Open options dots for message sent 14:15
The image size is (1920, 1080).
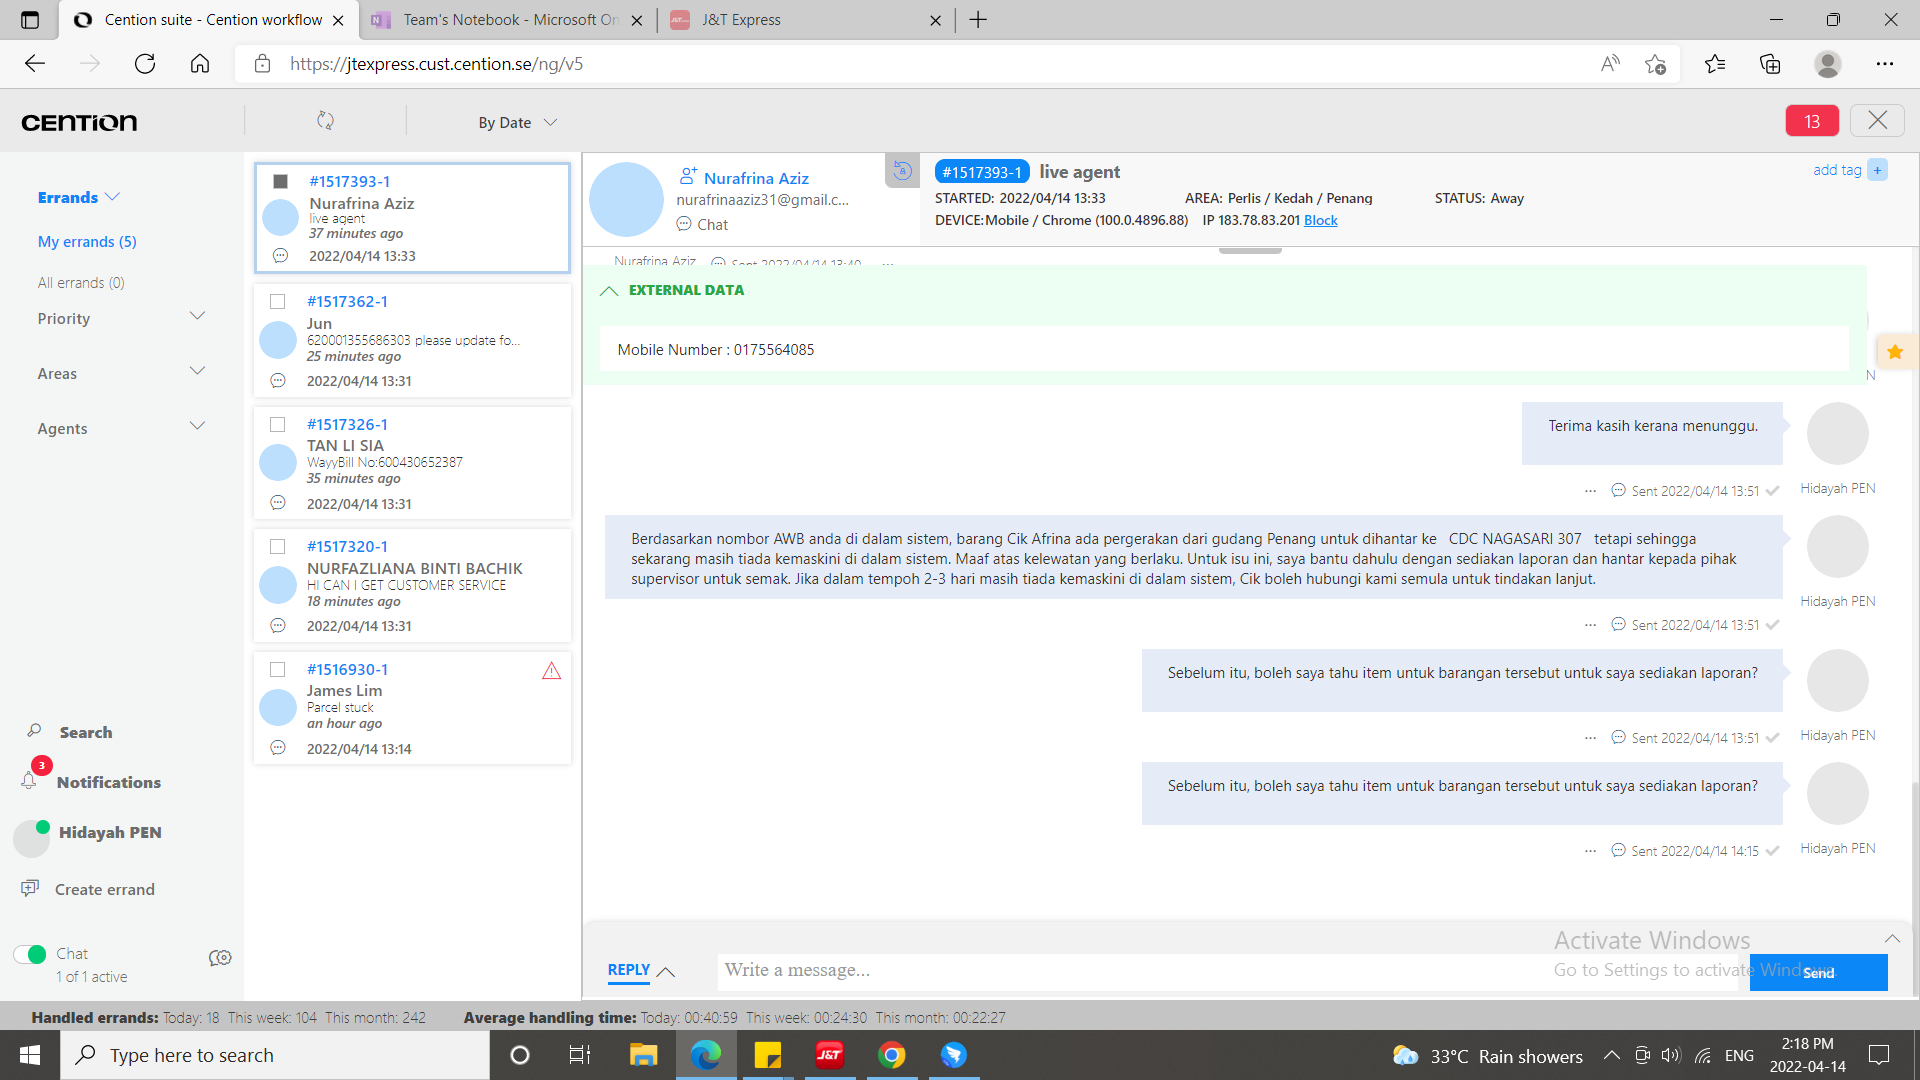click(1591, 851)
